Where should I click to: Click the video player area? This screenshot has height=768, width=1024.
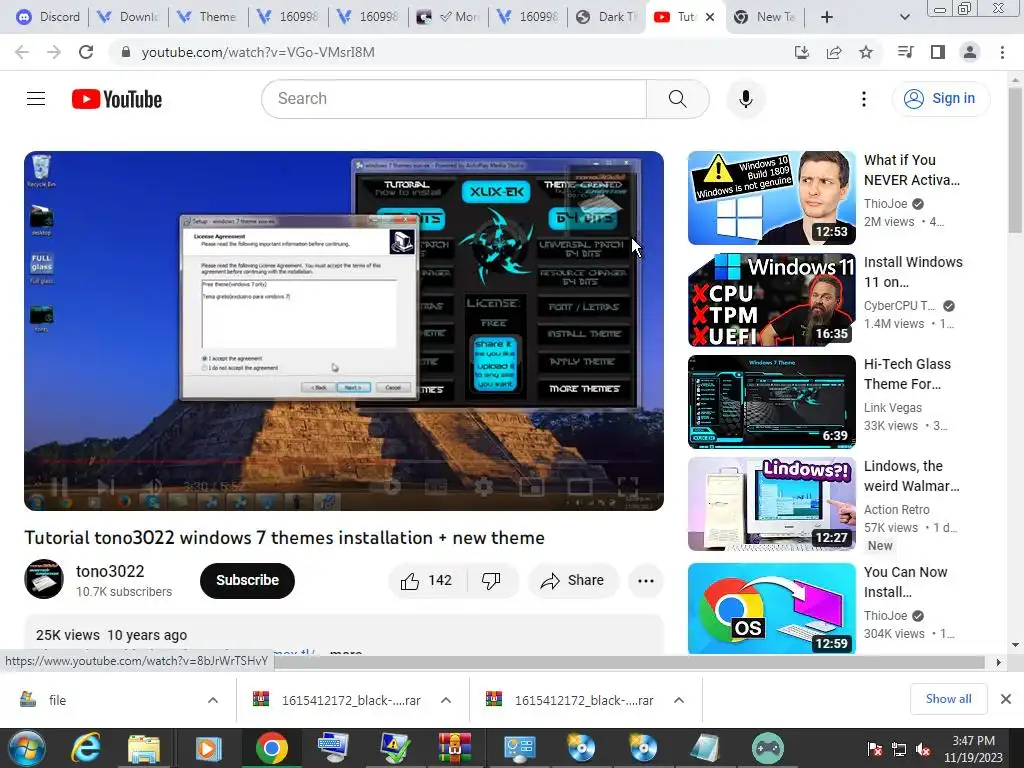344,330
